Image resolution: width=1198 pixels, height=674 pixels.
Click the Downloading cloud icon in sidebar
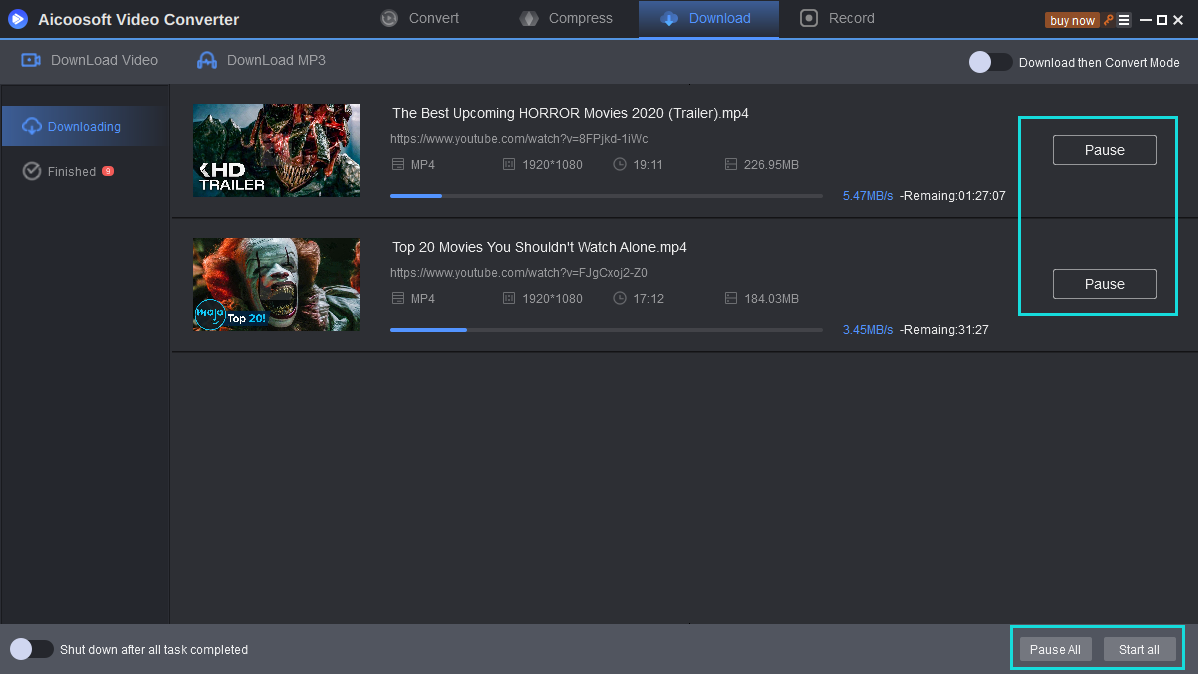[x=31, y=126]
